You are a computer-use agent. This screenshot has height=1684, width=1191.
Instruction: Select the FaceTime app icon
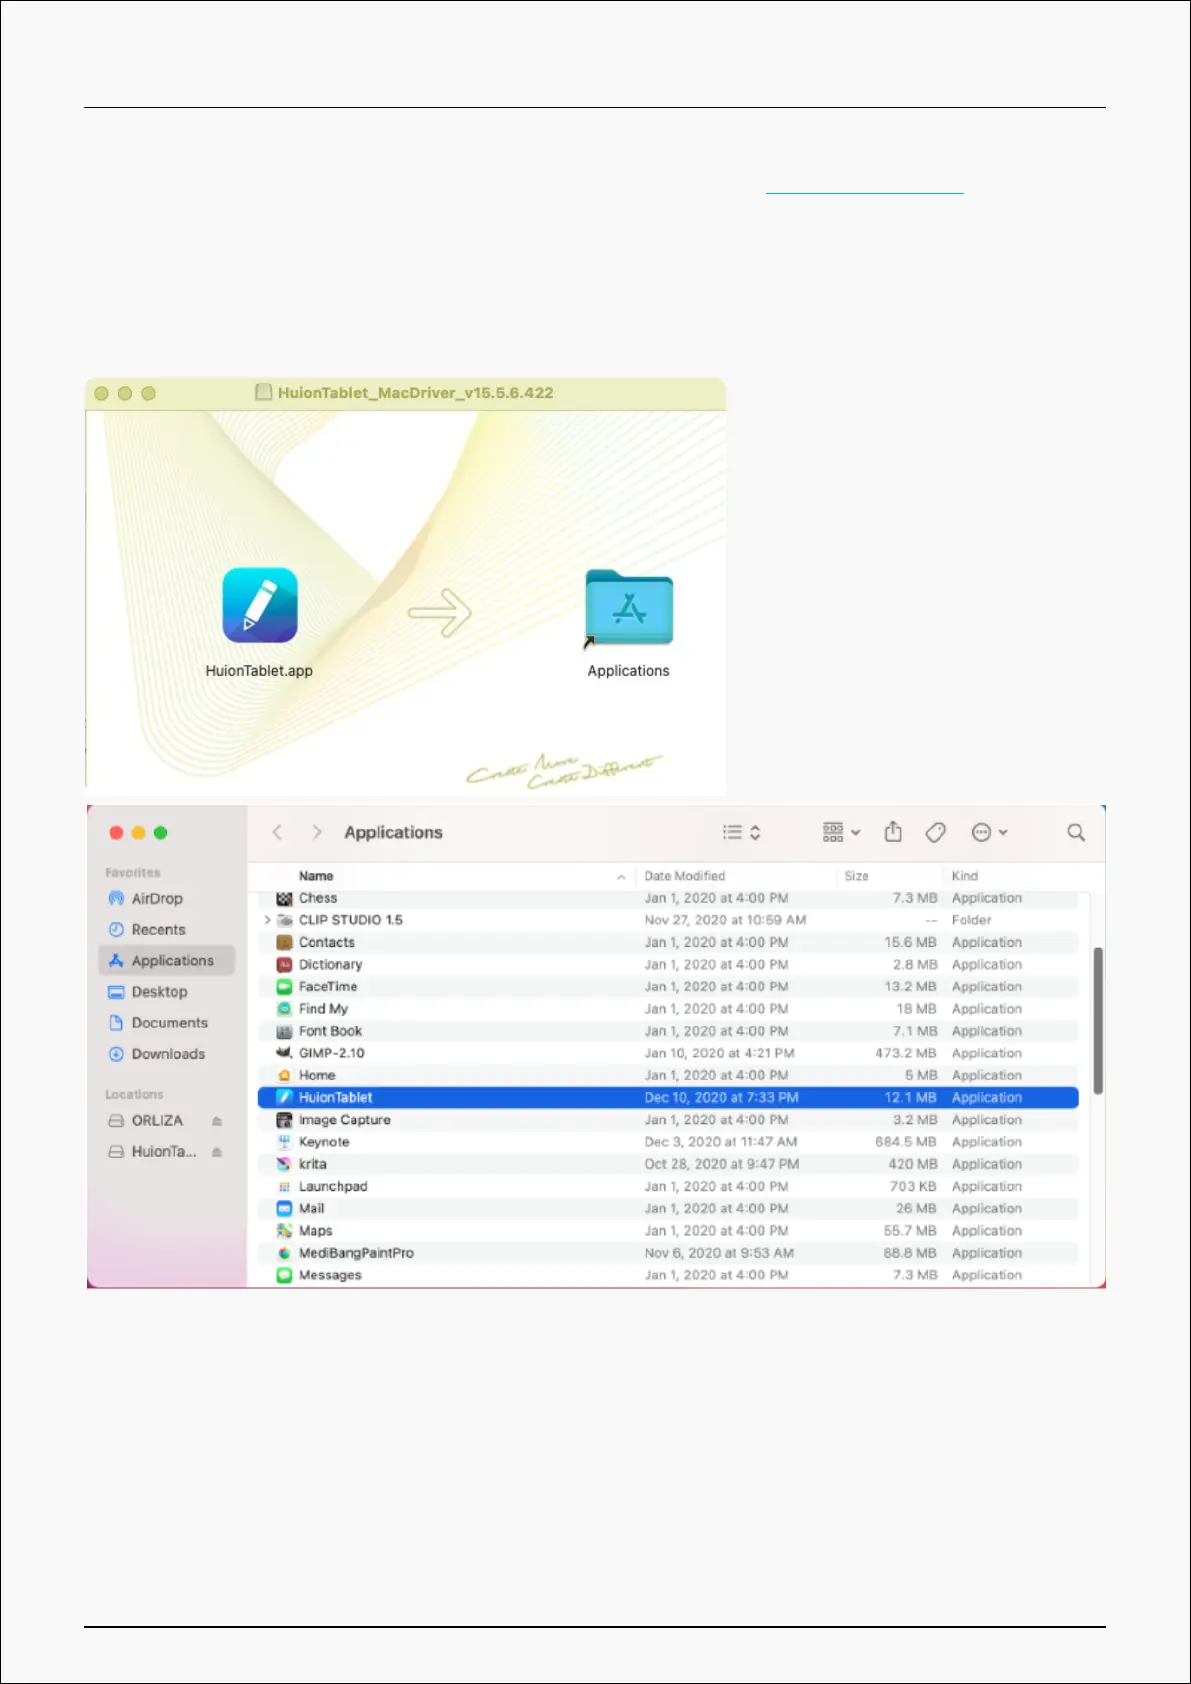284,986
